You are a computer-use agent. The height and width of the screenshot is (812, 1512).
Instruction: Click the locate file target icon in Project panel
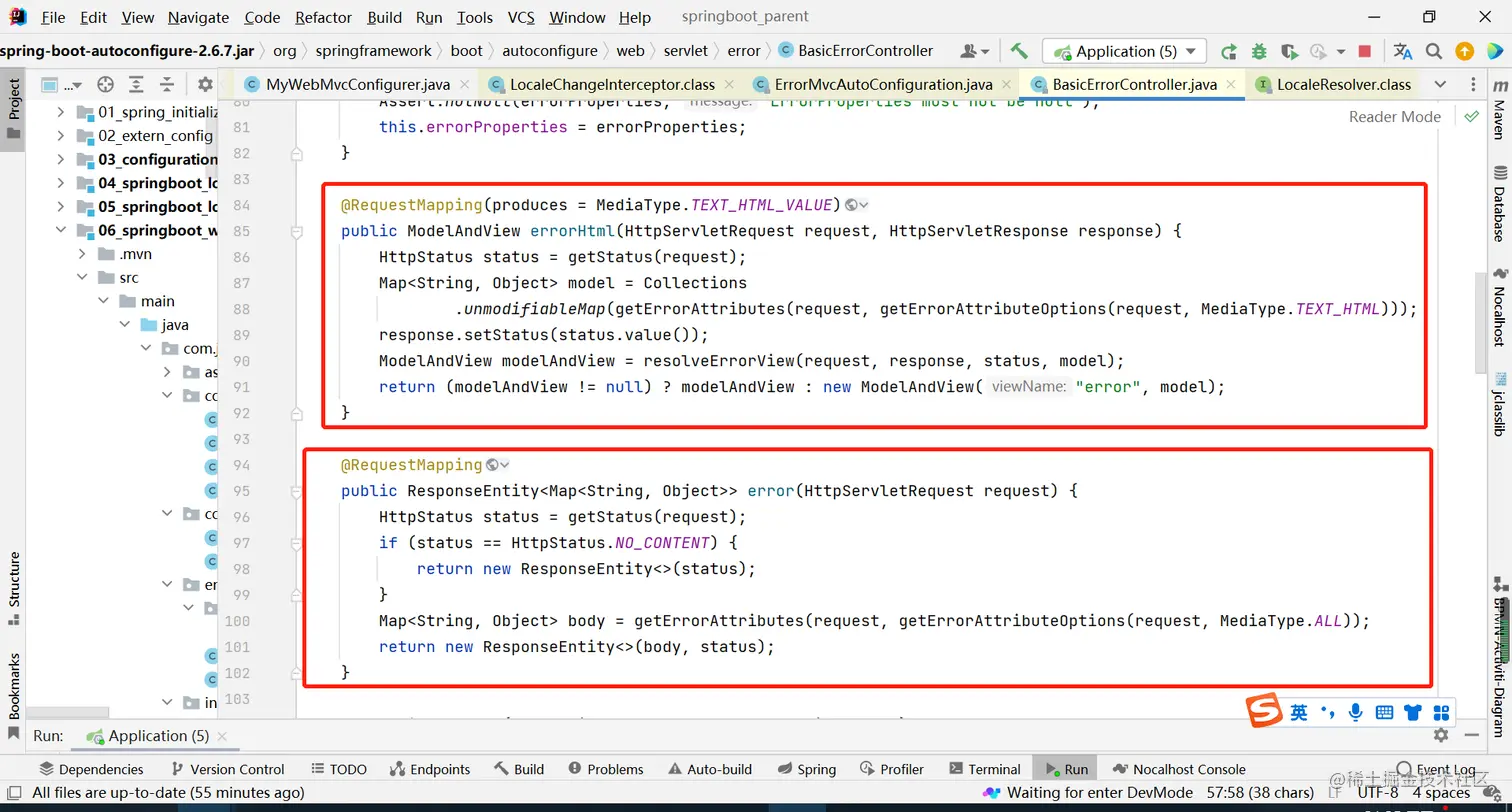[105, 84]
